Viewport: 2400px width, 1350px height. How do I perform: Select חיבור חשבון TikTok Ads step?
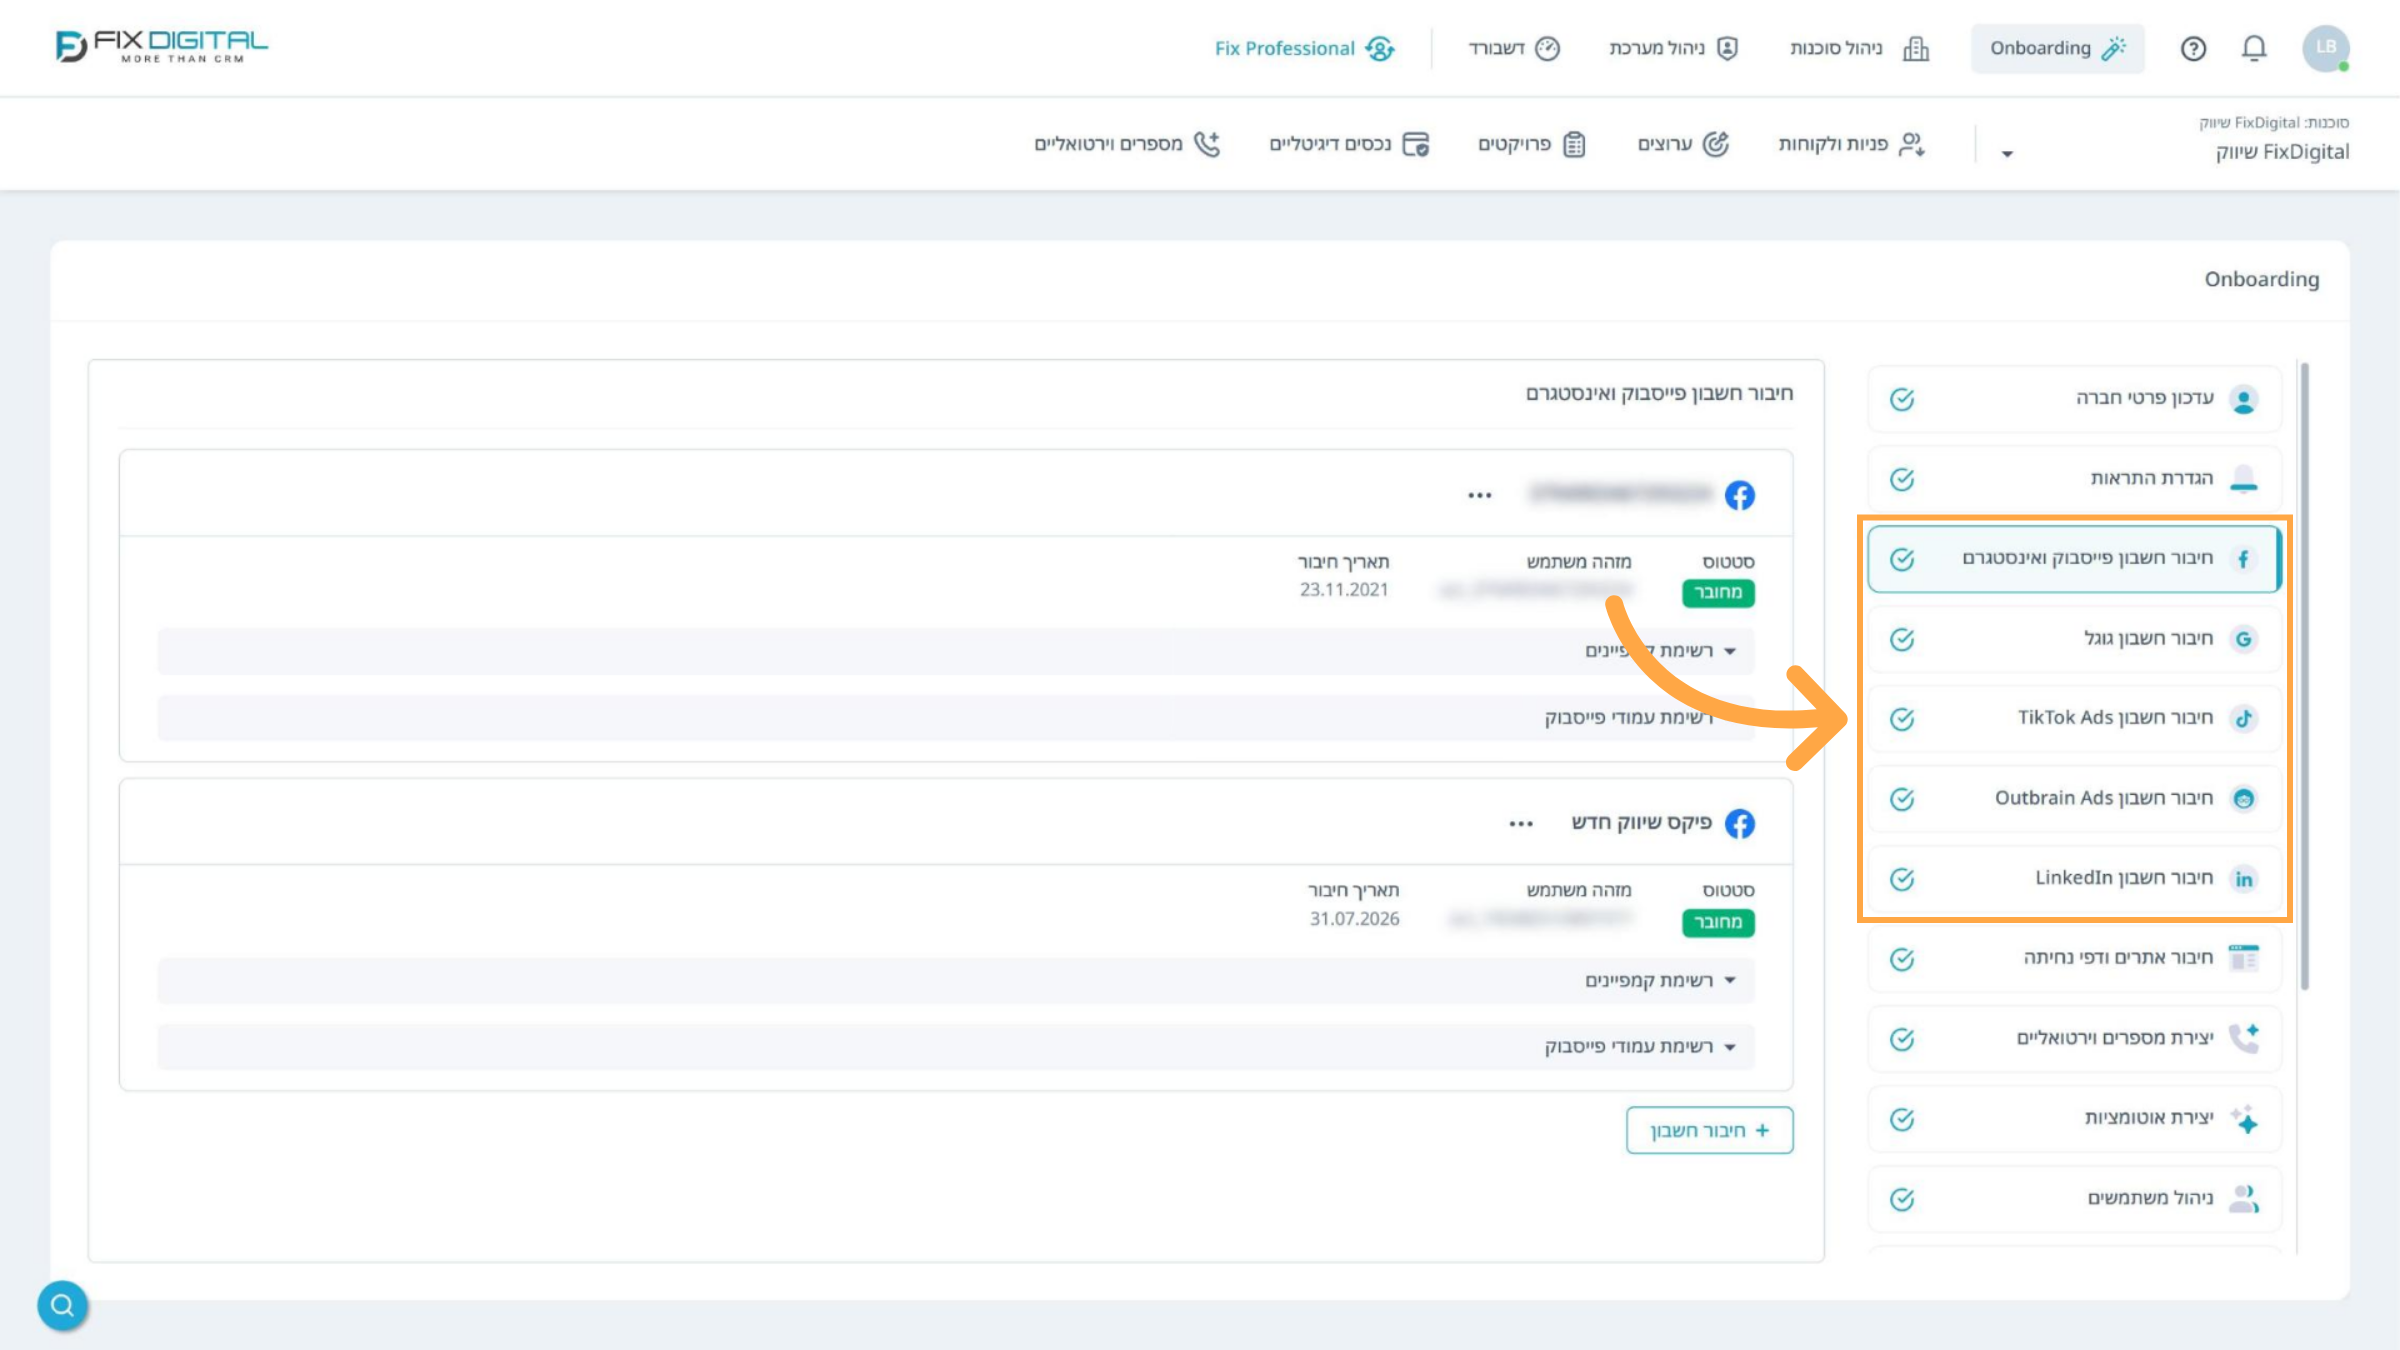pos(2075,718)
